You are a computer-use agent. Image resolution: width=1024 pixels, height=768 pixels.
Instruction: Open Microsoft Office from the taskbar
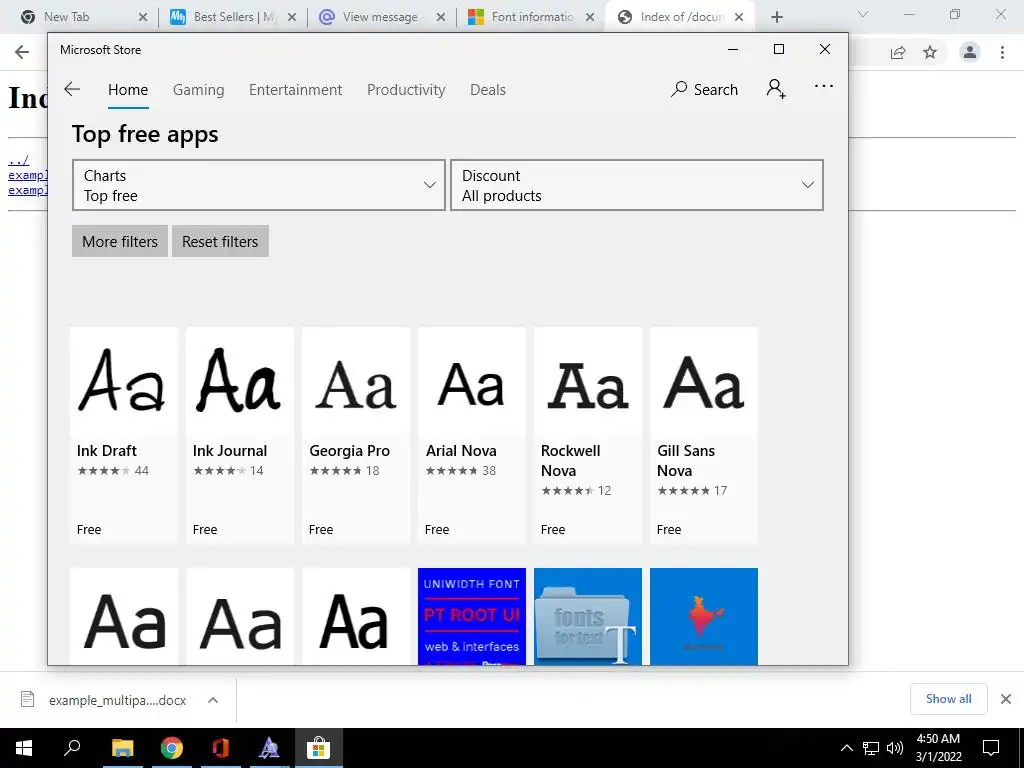[221, 748]
